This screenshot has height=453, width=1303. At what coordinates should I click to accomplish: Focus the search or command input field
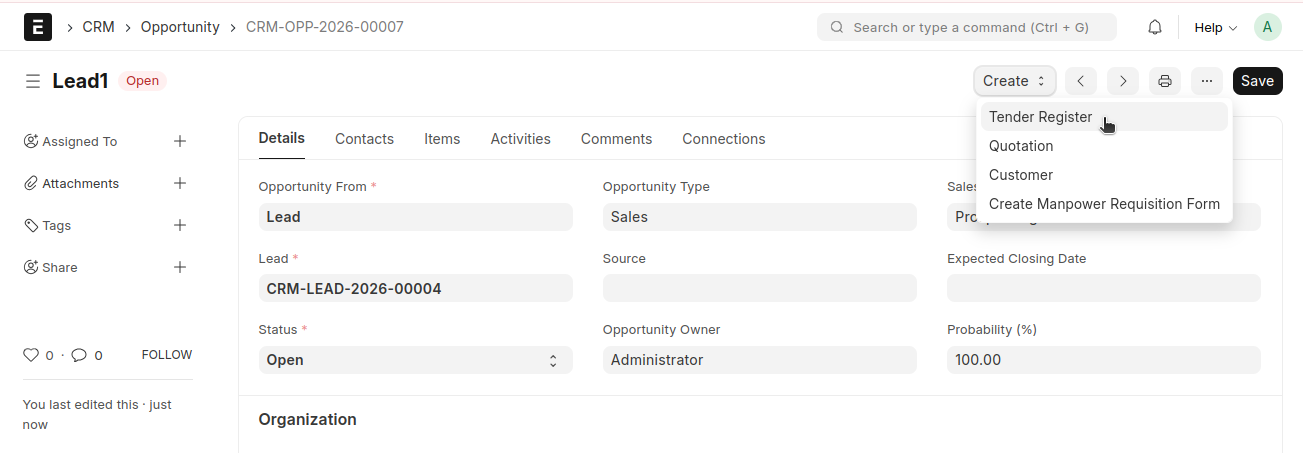[970, 27]
